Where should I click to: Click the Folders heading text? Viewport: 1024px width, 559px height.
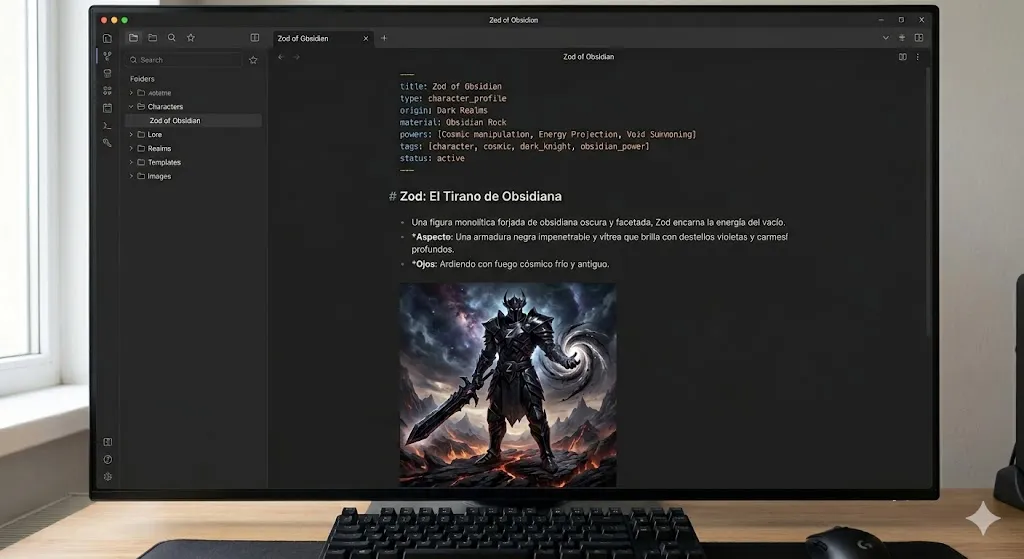(142, 79)
